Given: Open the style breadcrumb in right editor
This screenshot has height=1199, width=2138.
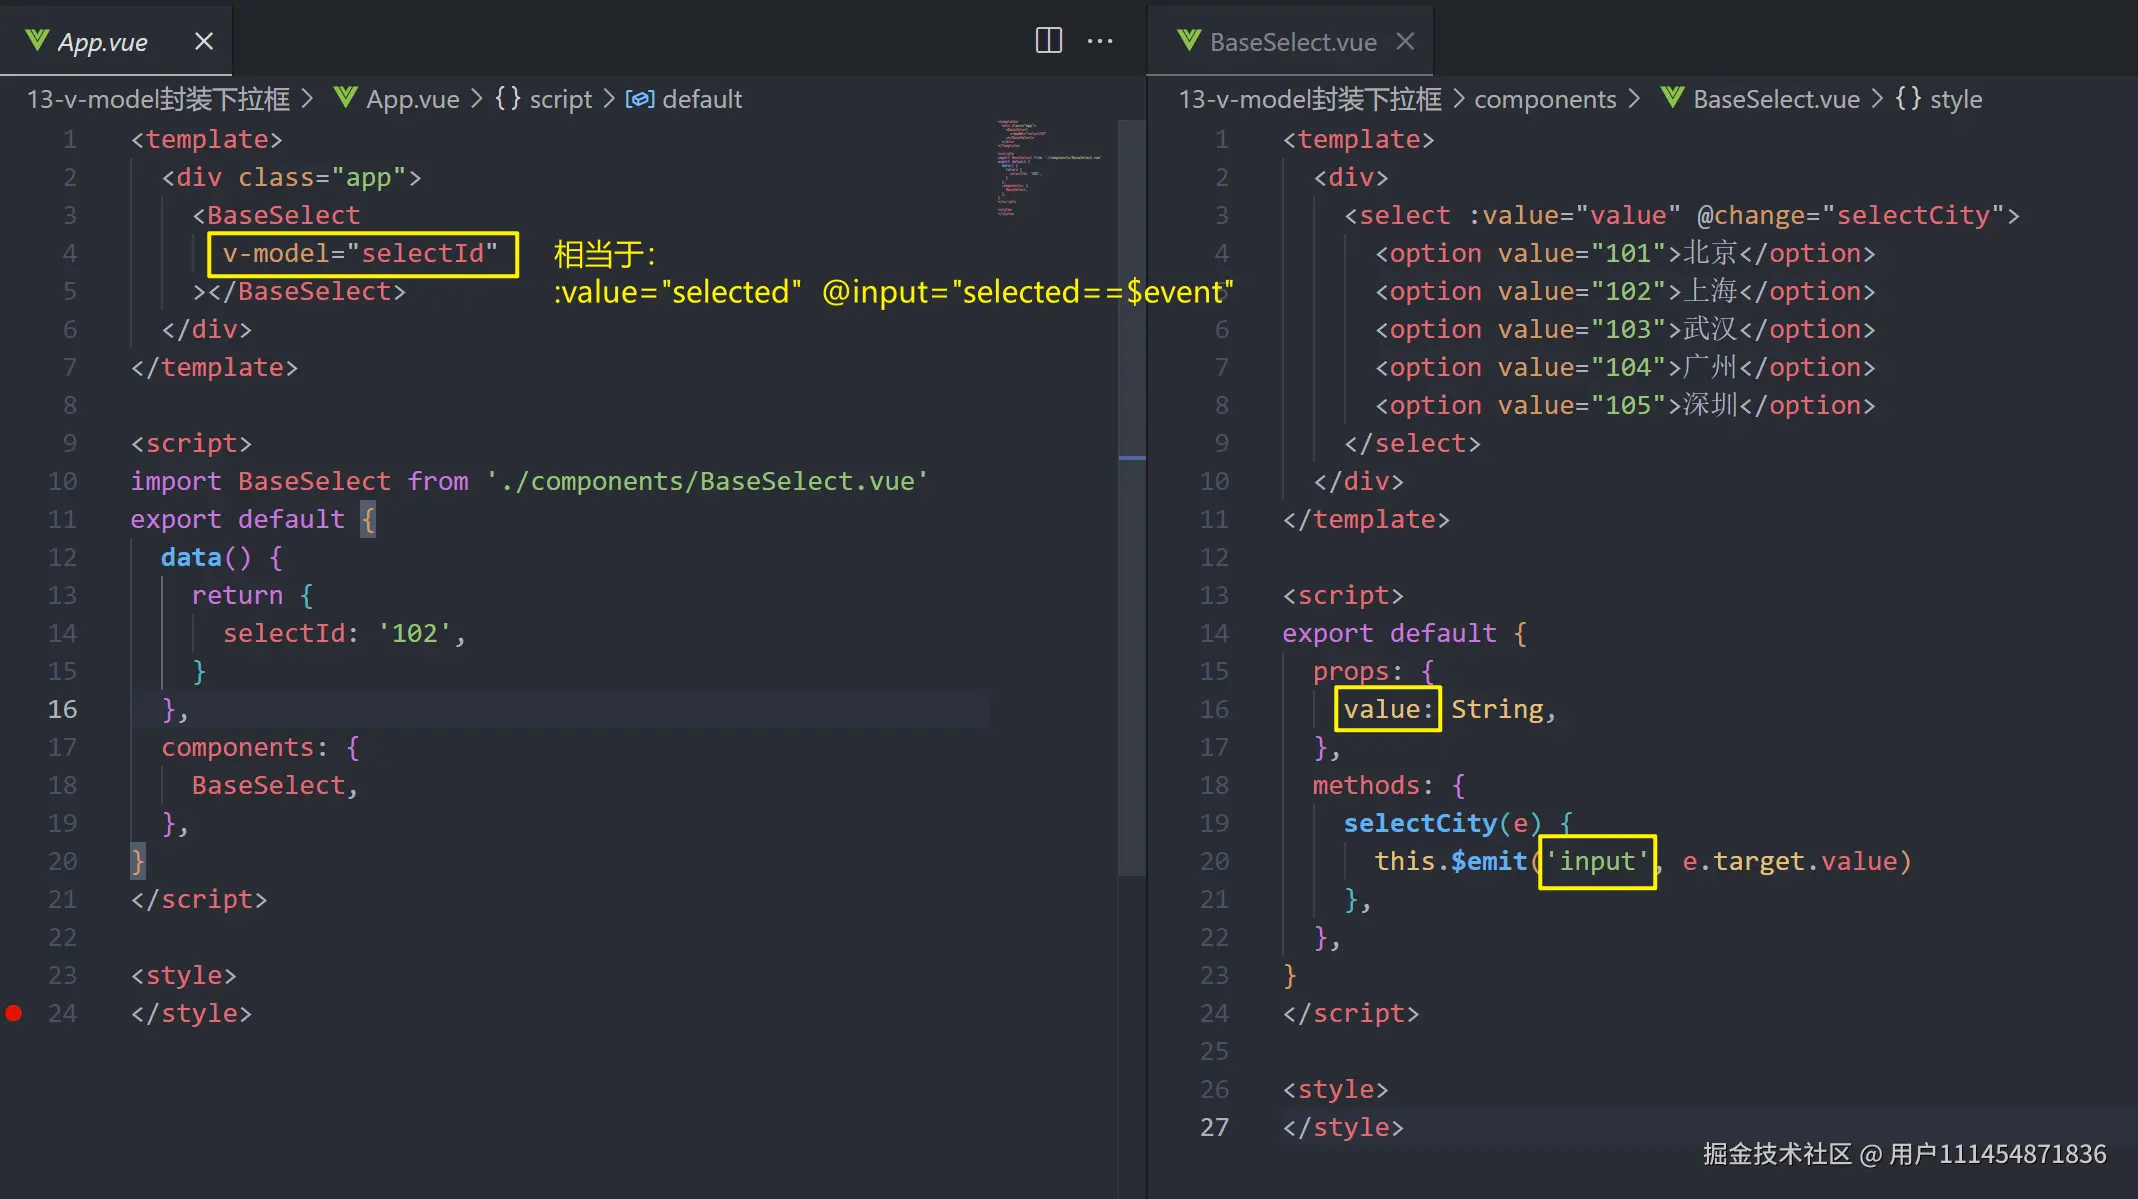Looking at the screenshot, I should (x=1955, y=99).
